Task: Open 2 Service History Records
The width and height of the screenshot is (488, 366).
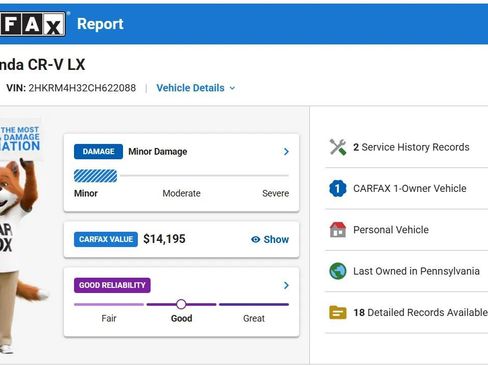Action: click(x=406, y=147)
